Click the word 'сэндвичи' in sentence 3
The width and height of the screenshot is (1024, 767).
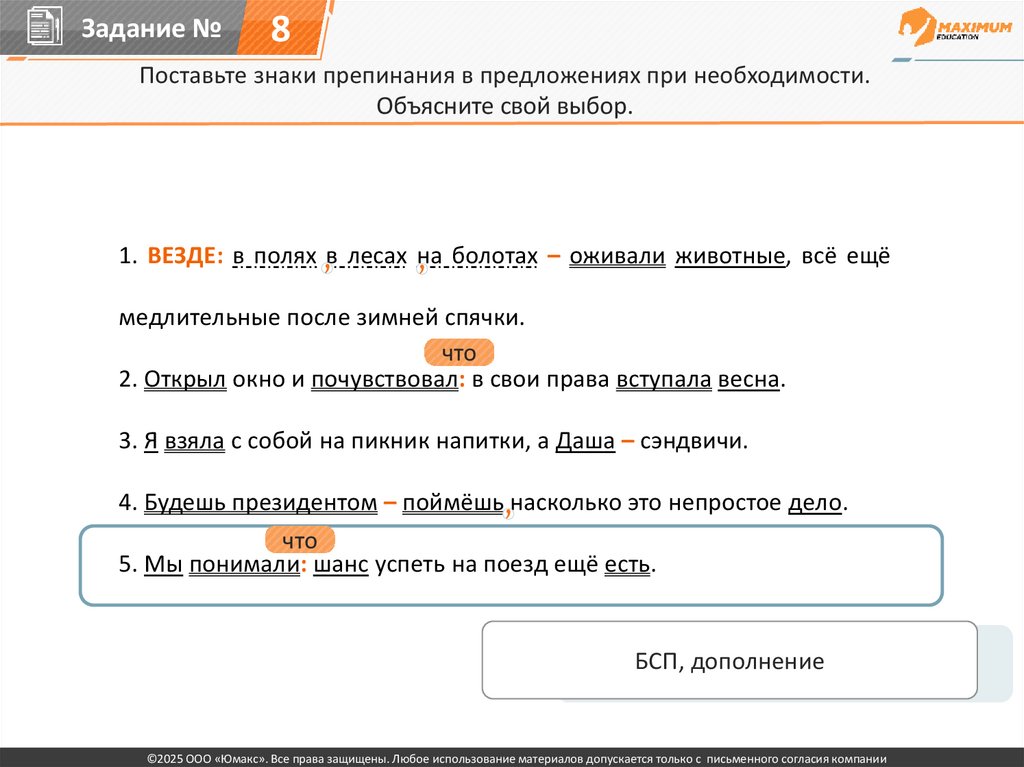690,441
